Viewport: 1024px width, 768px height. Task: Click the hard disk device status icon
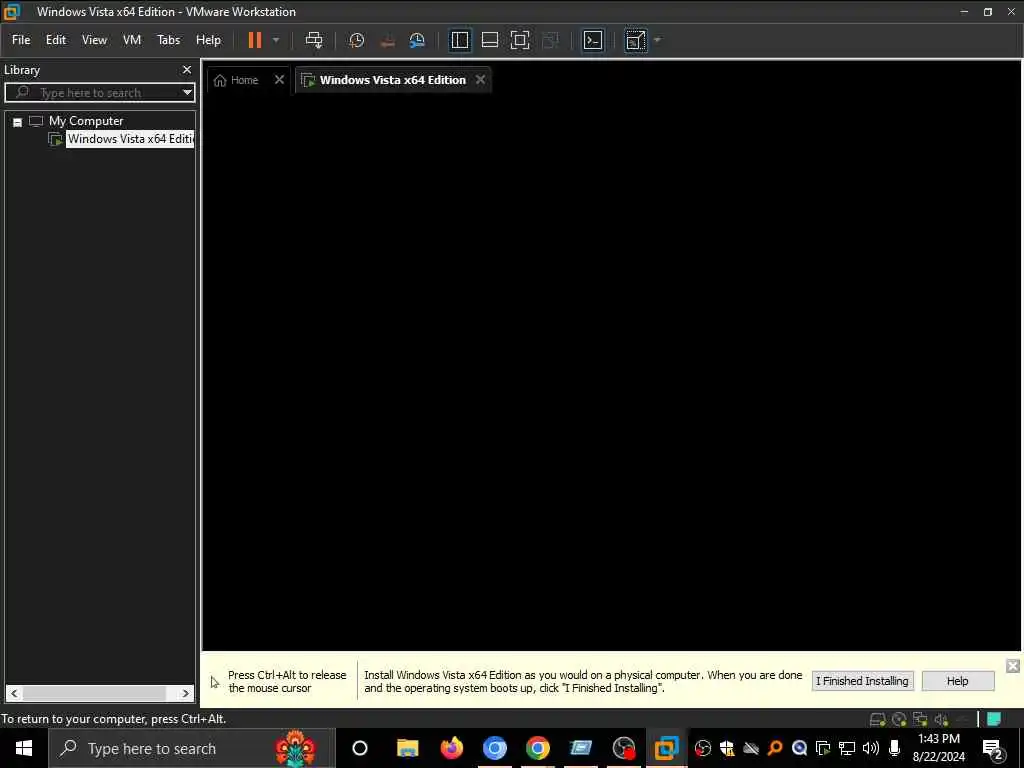click(878, 720)
